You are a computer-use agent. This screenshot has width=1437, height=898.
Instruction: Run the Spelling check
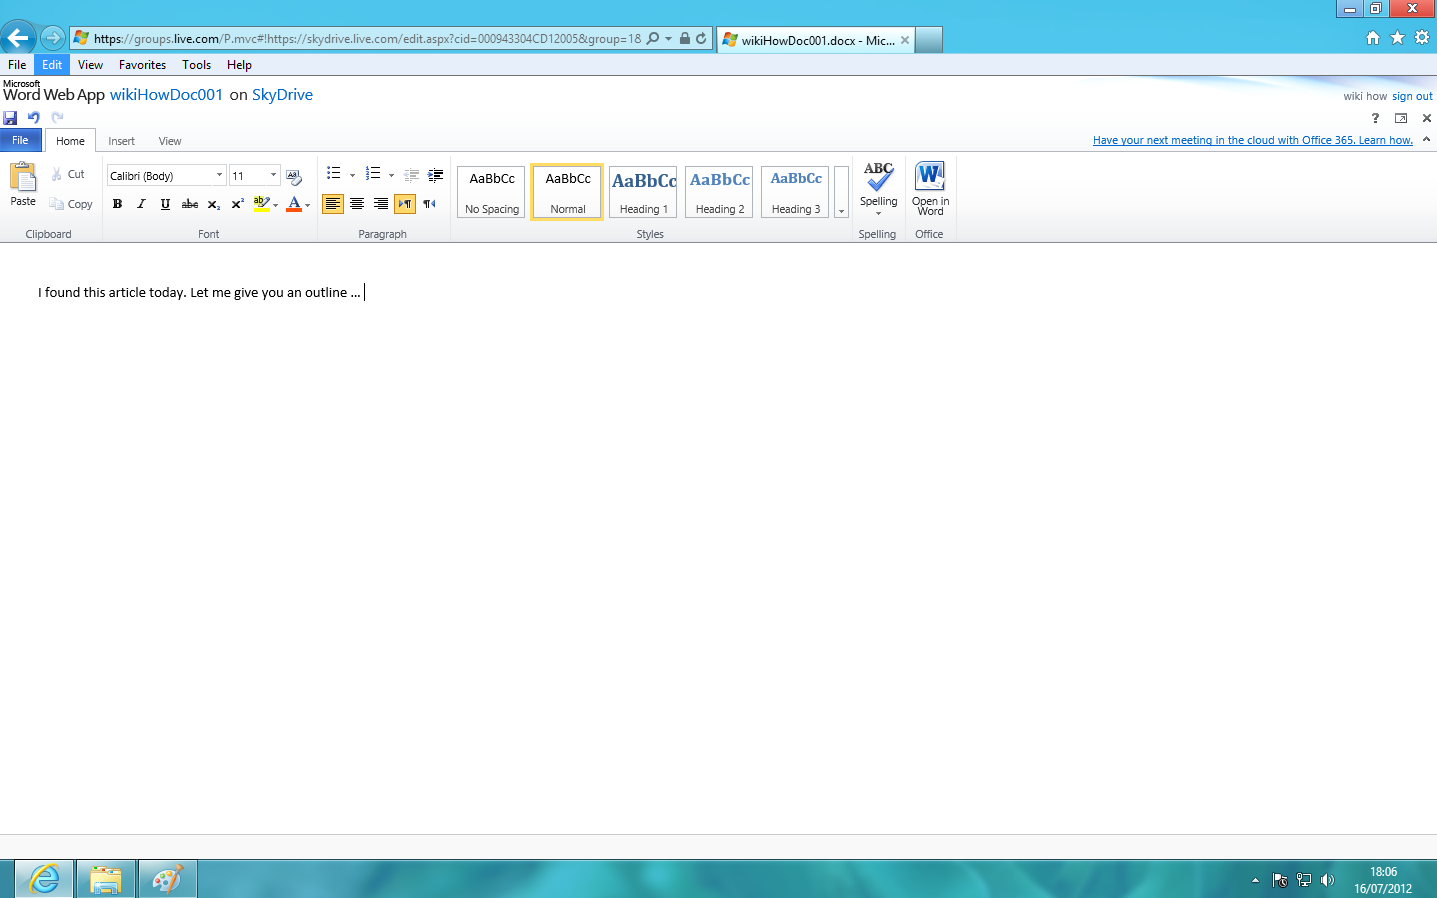pos(878,183)
